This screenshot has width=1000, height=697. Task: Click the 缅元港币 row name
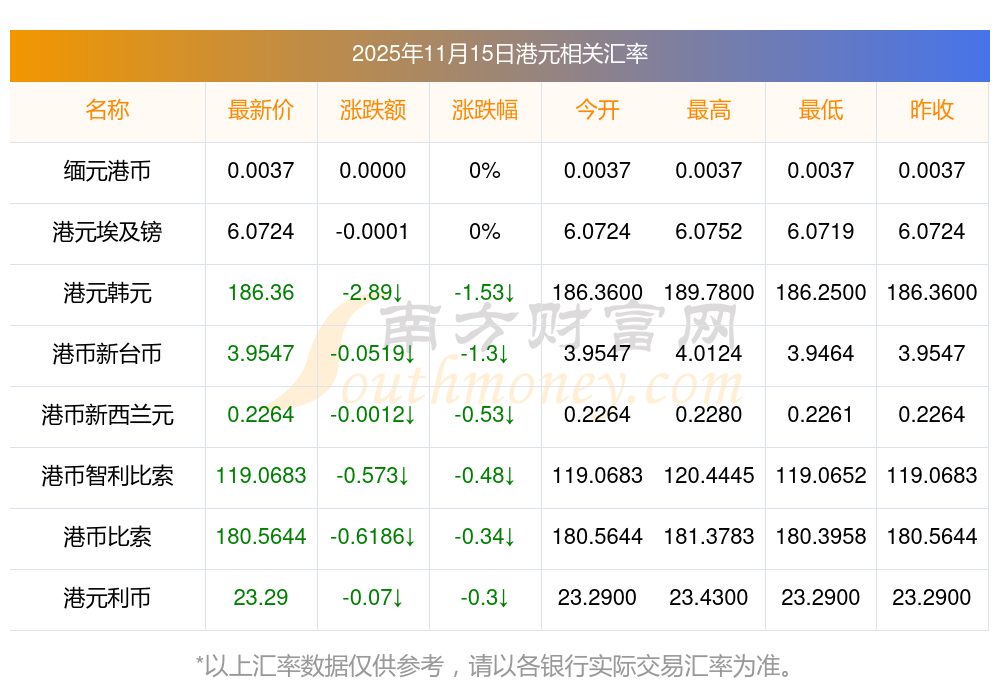pos(107,171)
